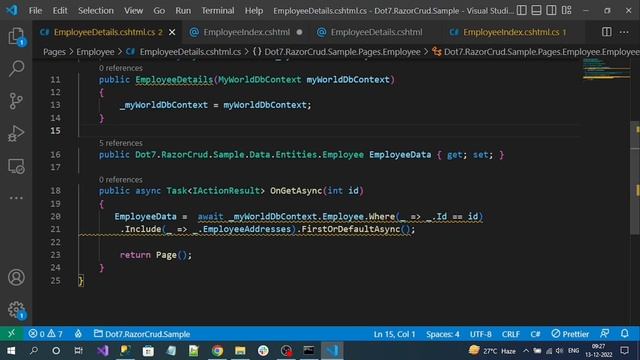Change indentation via Spaces: 4
This screenshot has height=360, width=640.
(x=442, y=334)
